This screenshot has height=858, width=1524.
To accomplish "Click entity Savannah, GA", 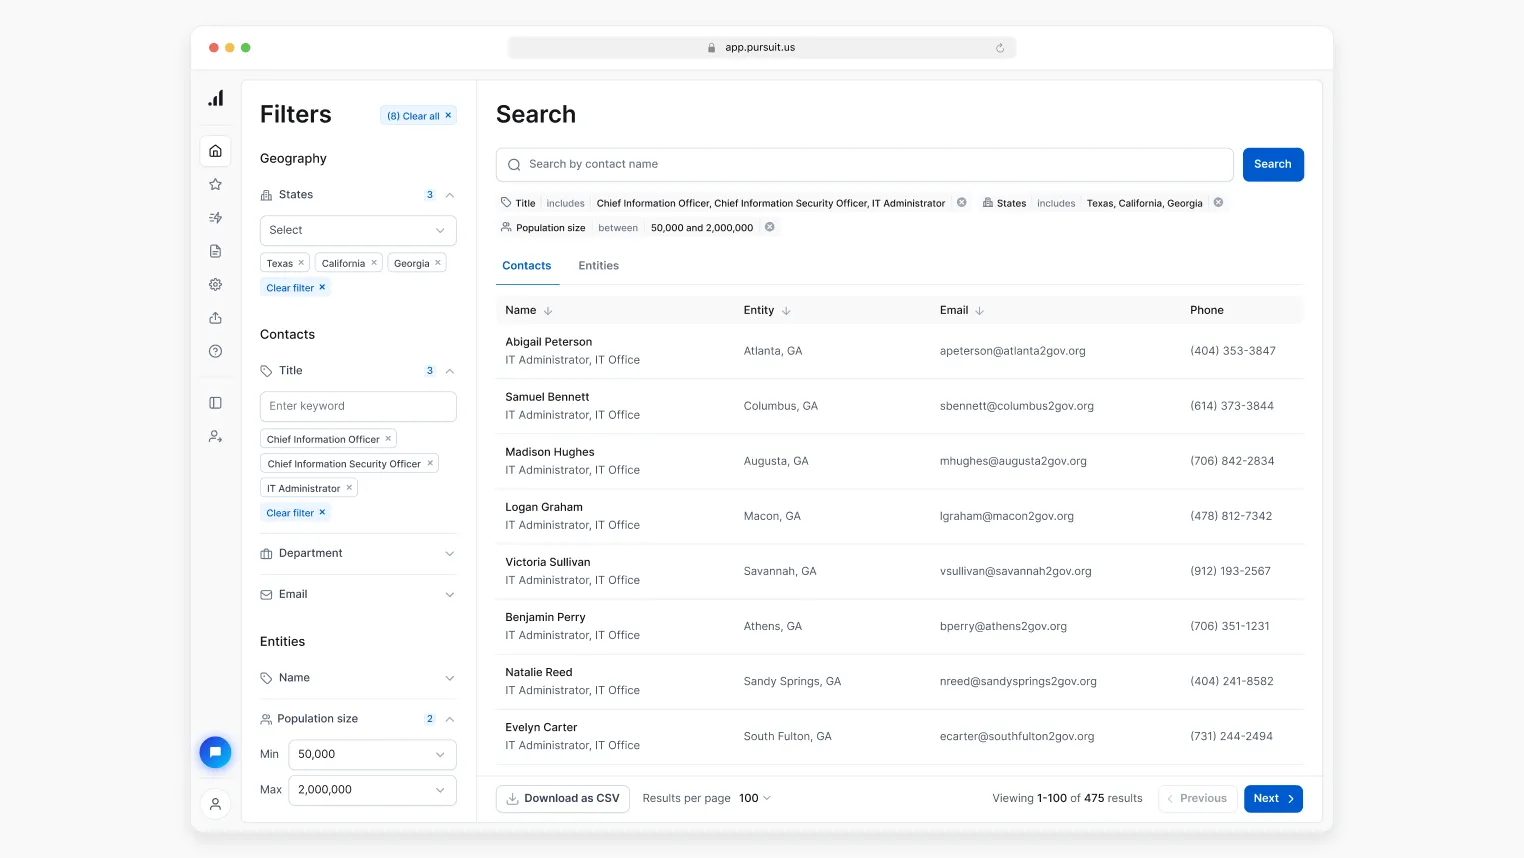I will 780,571.
